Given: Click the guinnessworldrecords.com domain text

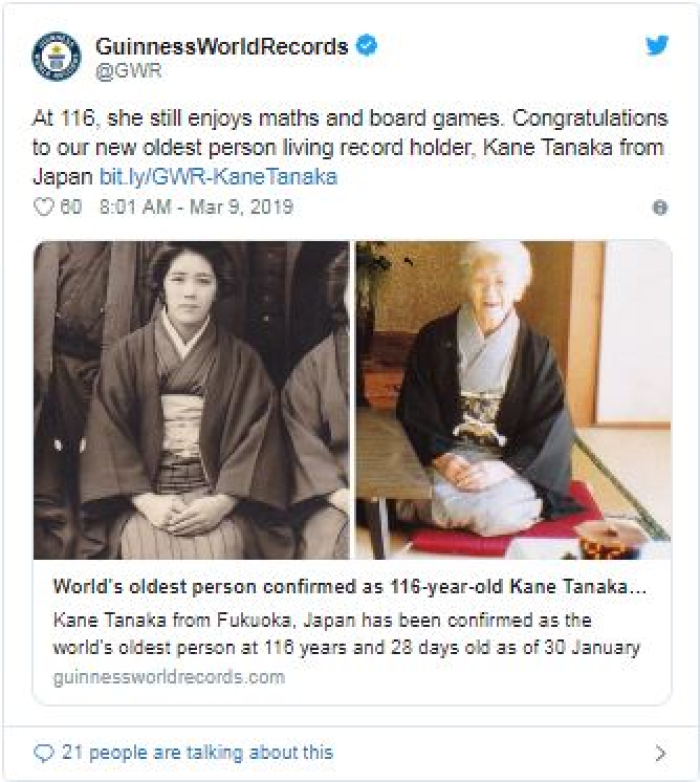Looking at the screenshot, I should 169,677.
